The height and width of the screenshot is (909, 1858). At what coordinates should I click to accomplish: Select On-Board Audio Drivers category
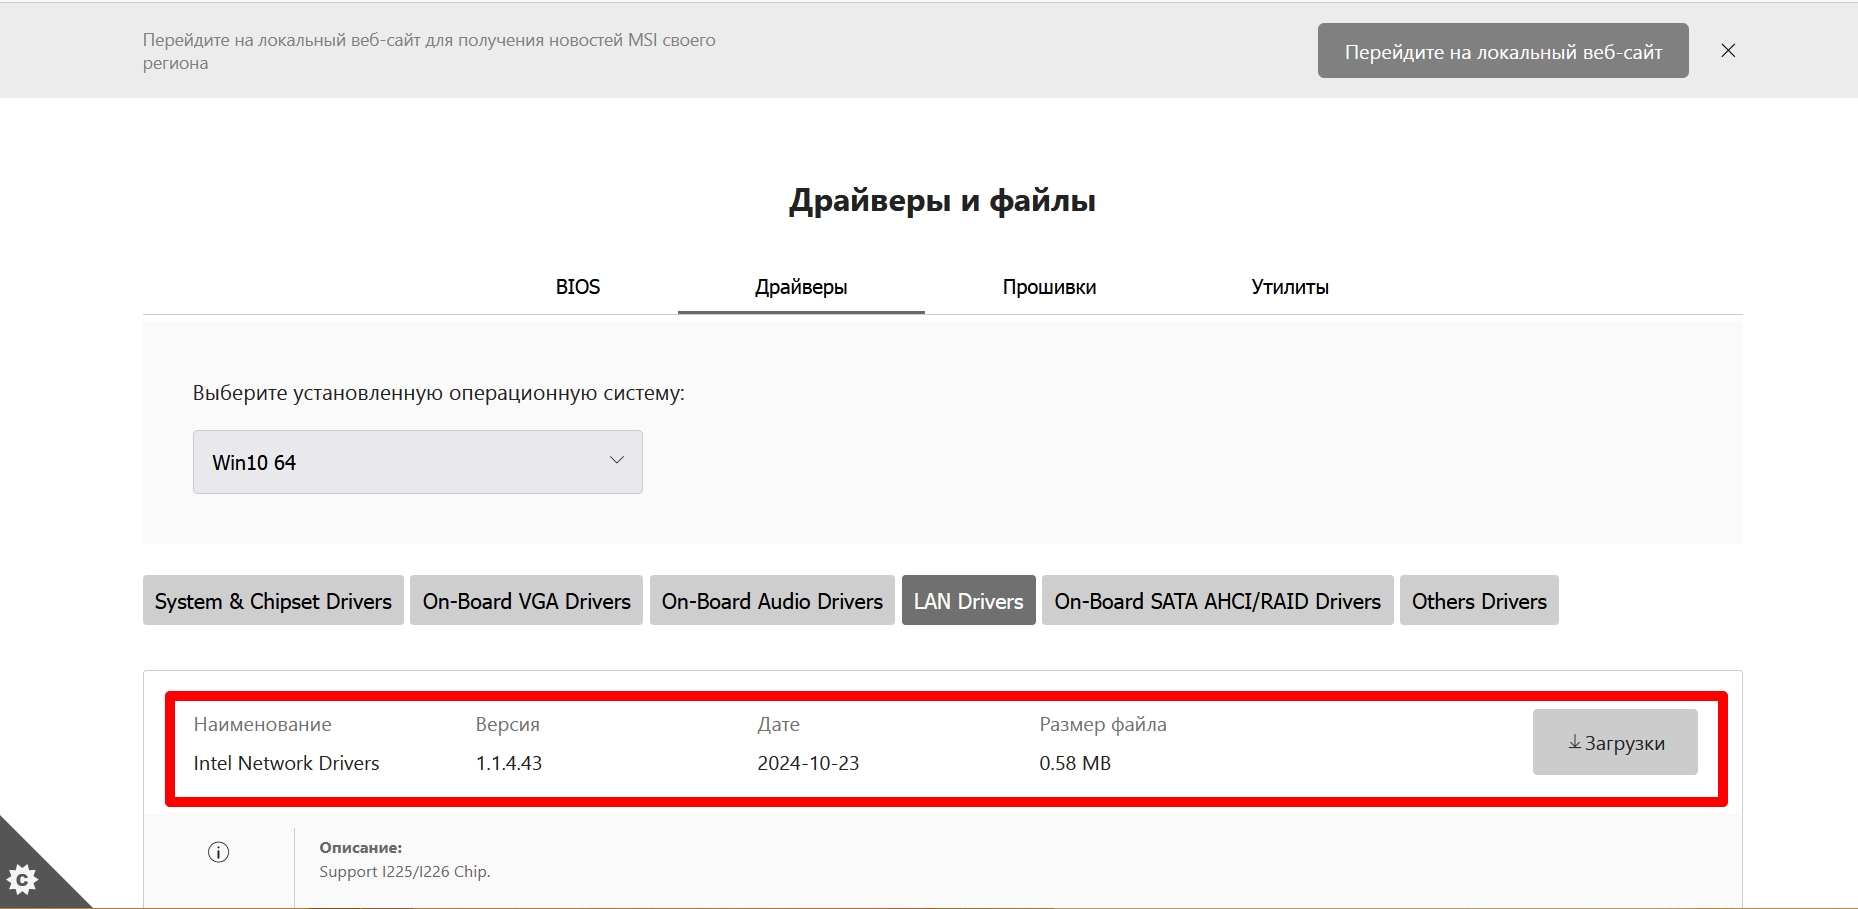click(772, 600)
